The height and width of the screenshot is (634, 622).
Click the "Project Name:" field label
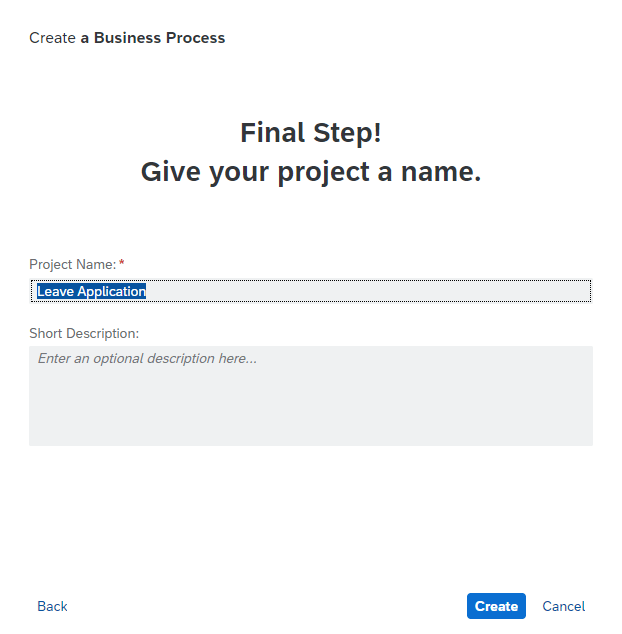click(x=72, y=264)
